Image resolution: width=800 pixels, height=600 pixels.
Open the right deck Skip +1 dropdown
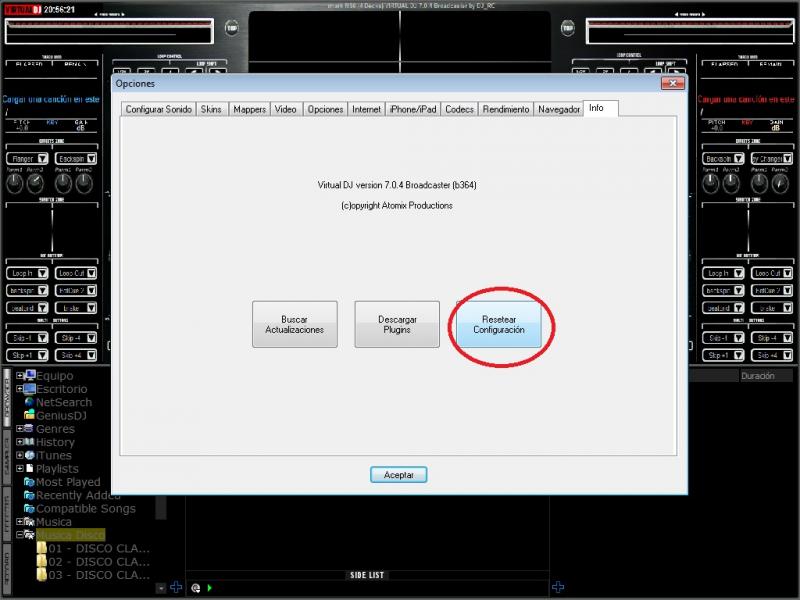[x=738, y=355]
